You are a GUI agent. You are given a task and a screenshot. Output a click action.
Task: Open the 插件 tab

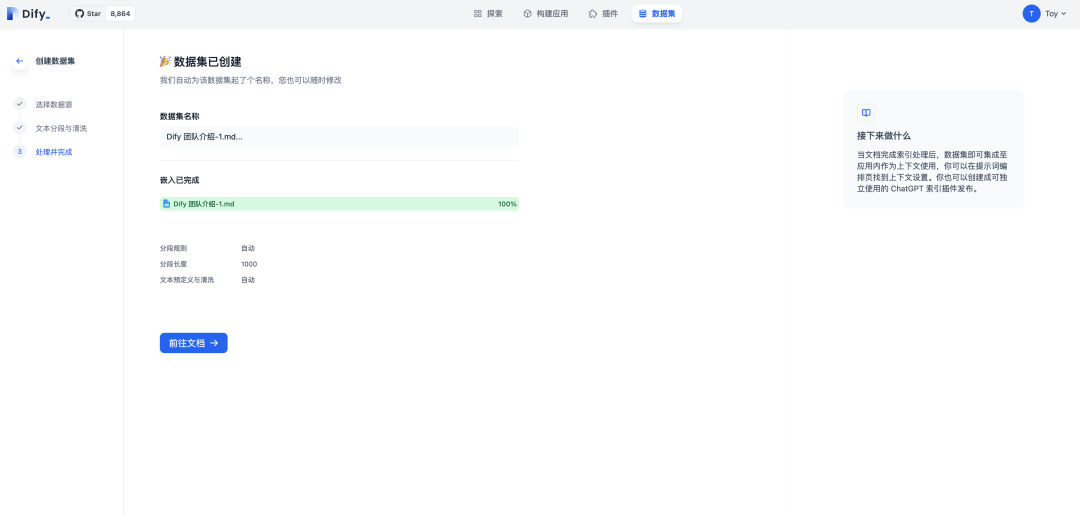coord(603,14)
